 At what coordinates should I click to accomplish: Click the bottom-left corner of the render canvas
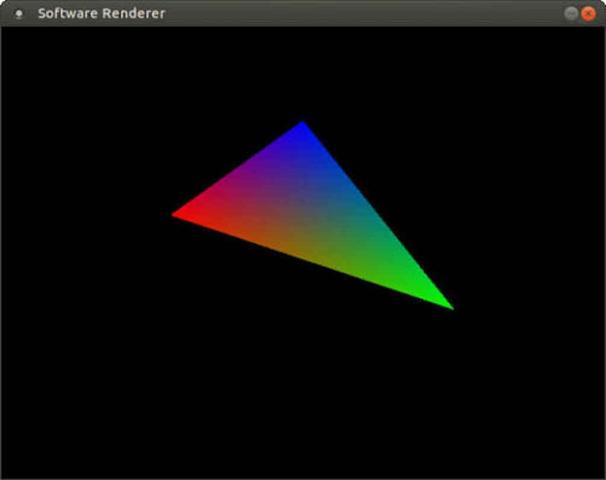click(4, 475)
